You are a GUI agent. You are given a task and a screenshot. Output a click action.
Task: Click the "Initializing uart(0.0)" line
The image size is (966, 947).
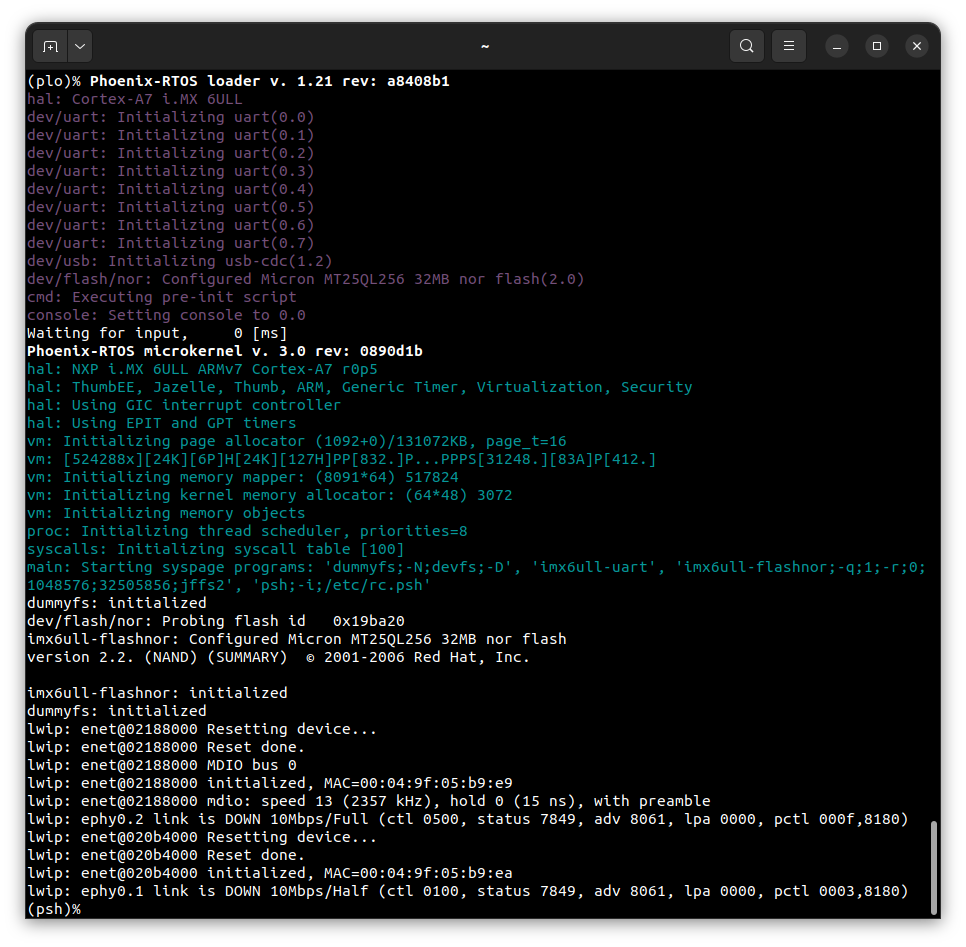pos(171,117)
